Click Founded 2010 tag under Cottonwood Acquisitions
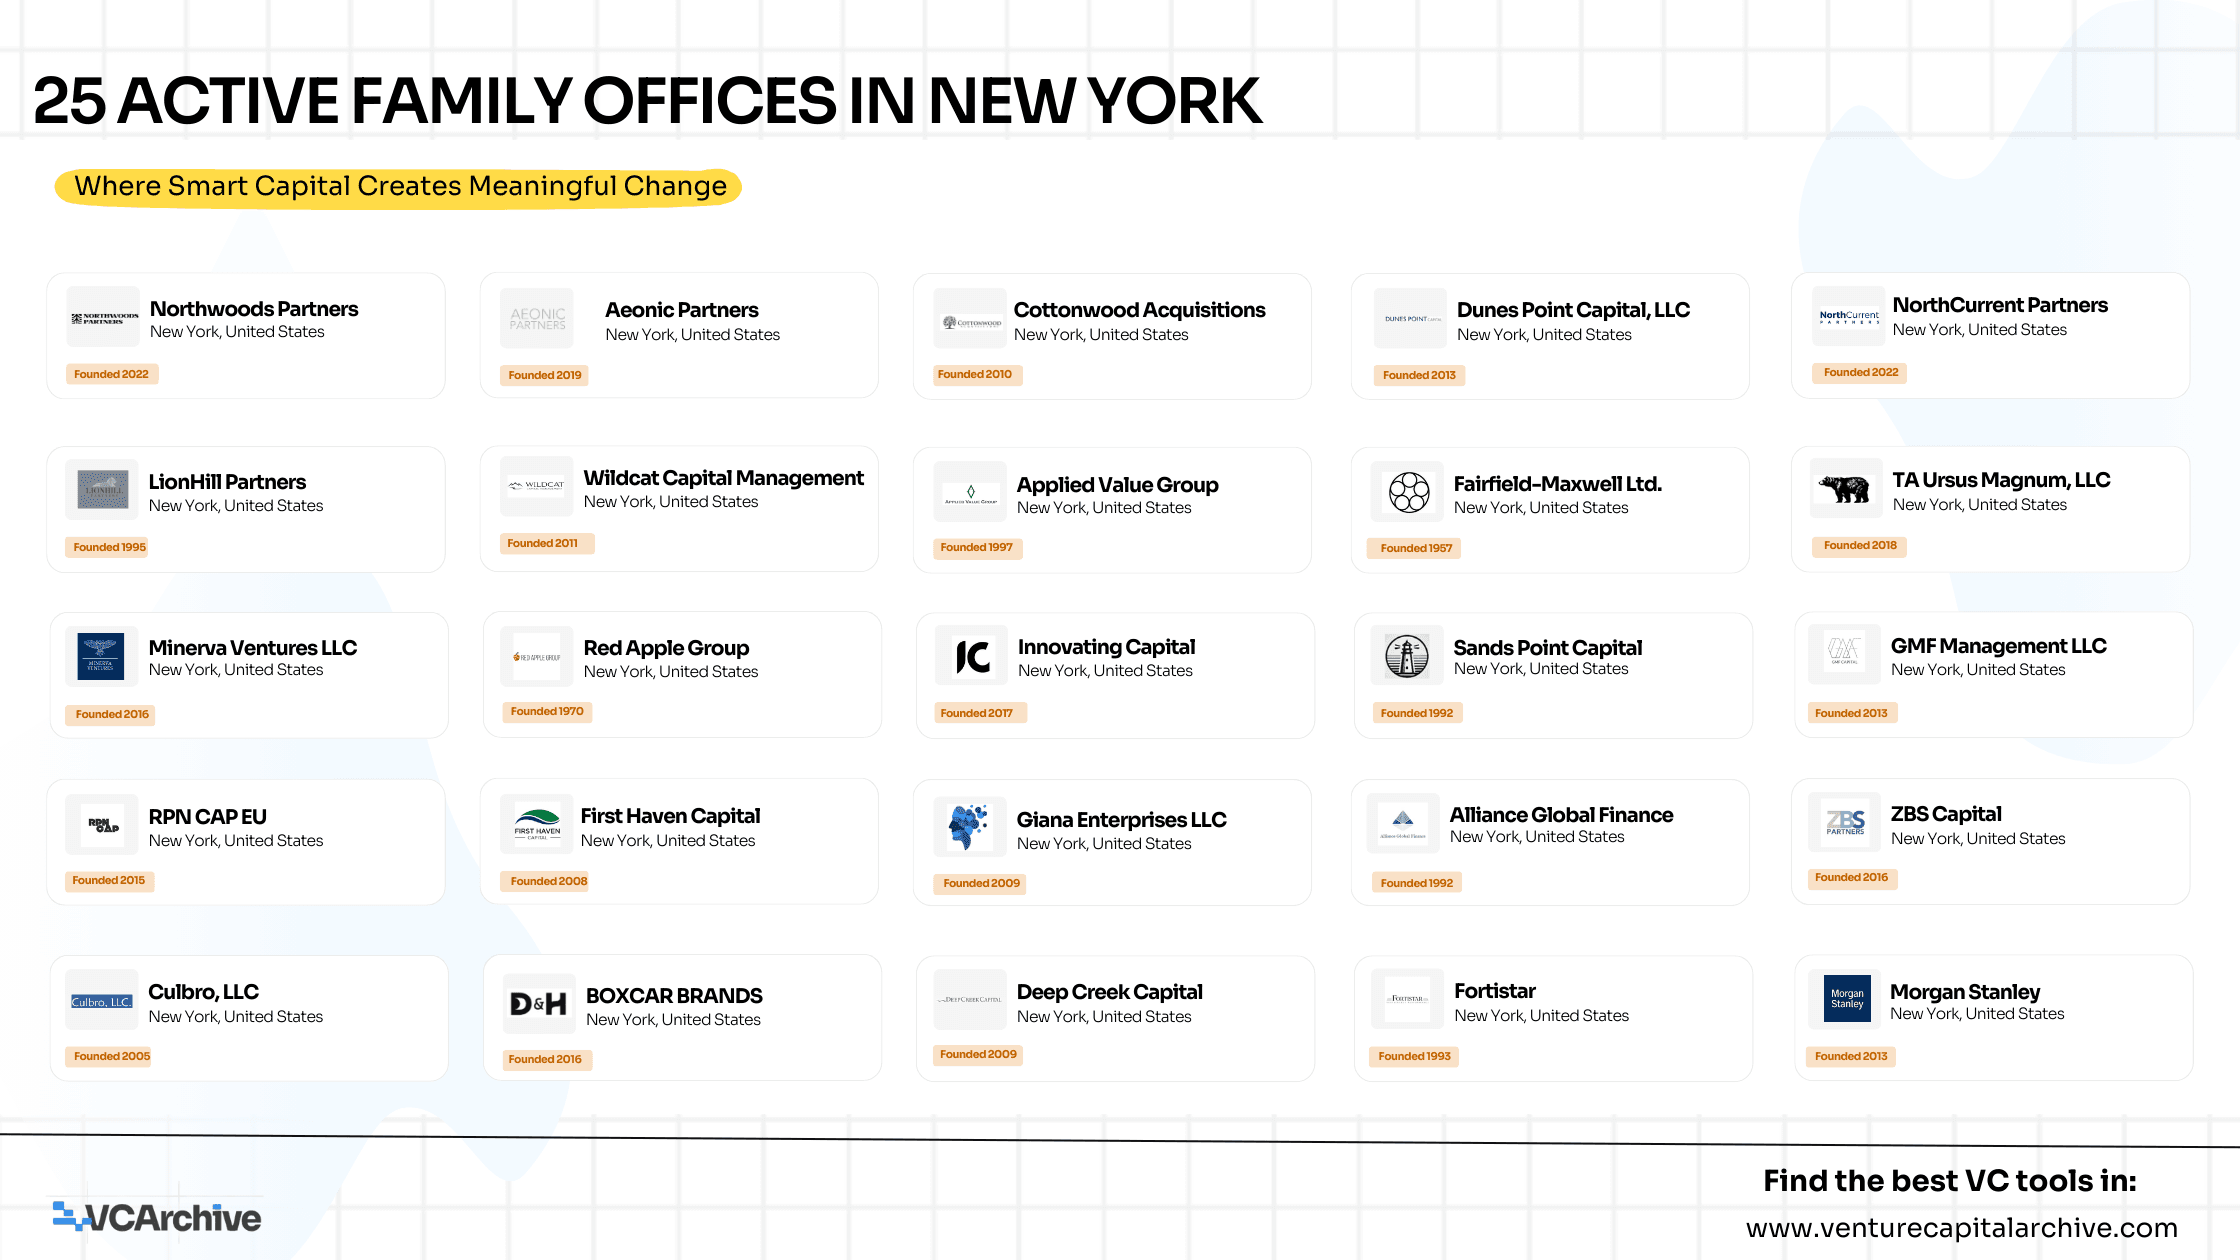Viewport: 2240px width, 1260px height. [975, 375]
